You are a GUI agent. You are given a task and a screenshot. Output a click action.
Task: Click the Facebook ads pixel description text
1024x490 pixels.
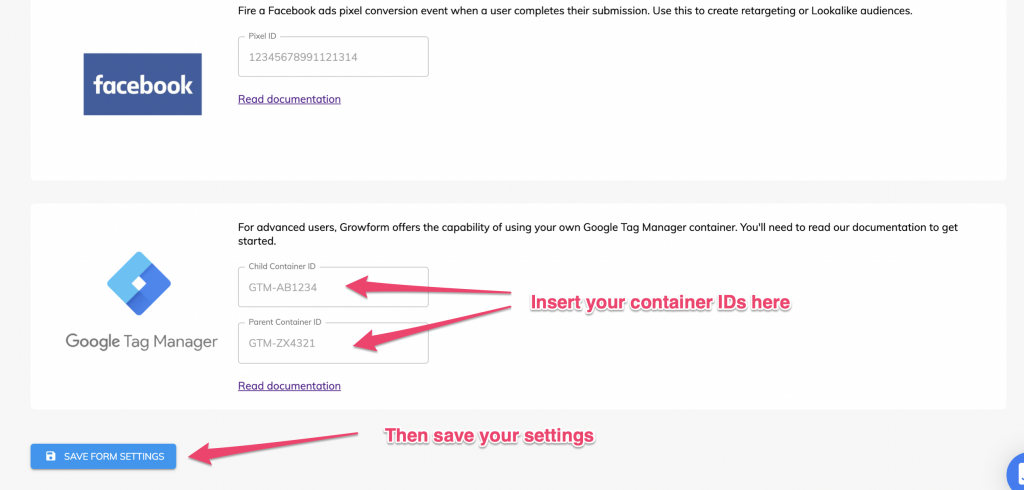click(x=575, y=11)
